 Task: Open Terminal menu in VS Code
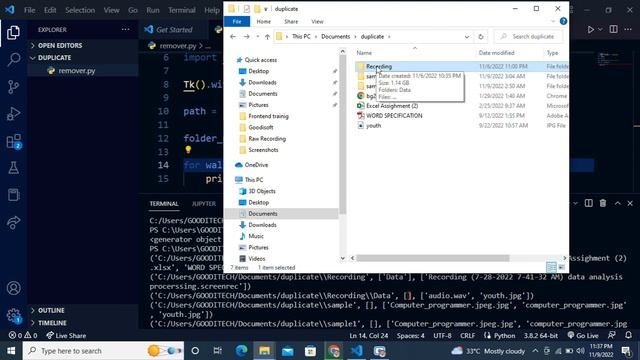182,10
